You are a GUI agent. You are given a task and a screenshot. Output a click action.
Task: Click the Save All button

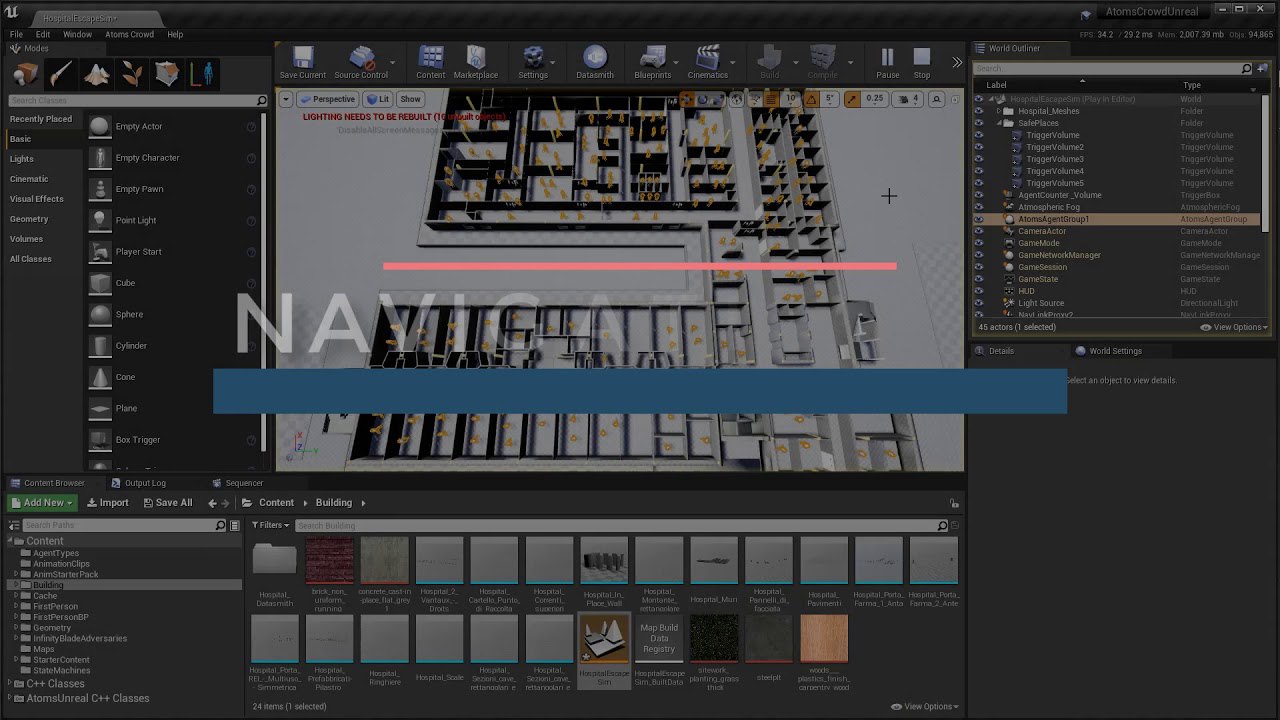pos(166,503)
